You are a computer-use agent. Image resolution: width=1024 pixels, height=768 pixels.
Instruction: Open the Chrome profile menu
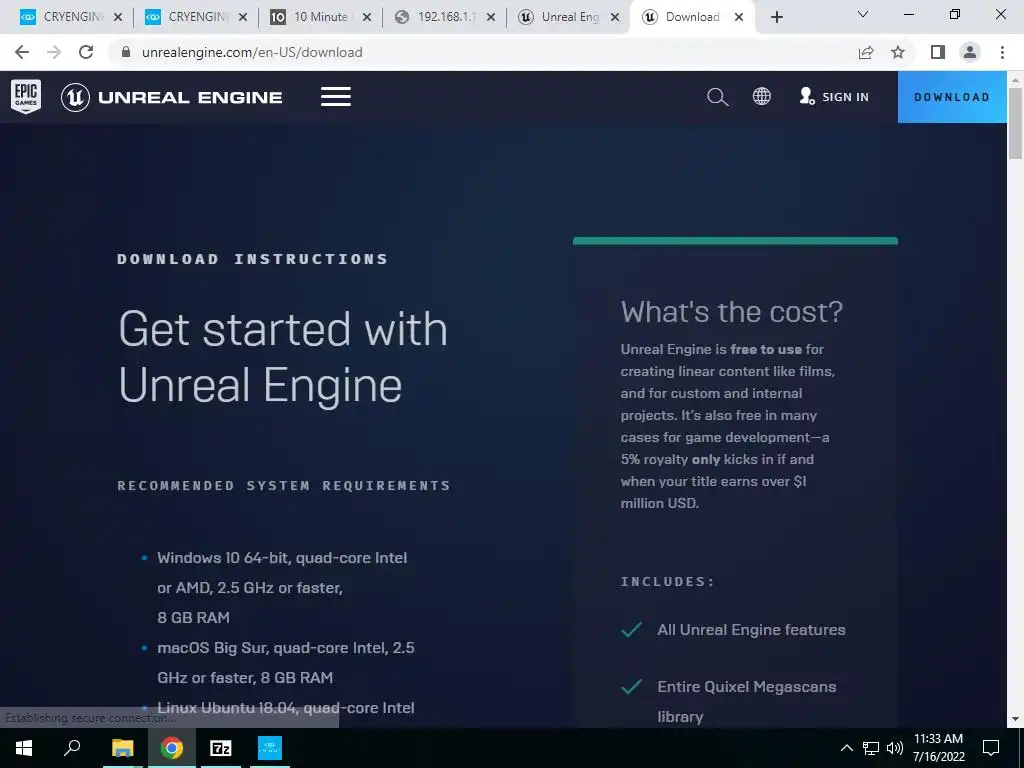click(x=970, y=52)
